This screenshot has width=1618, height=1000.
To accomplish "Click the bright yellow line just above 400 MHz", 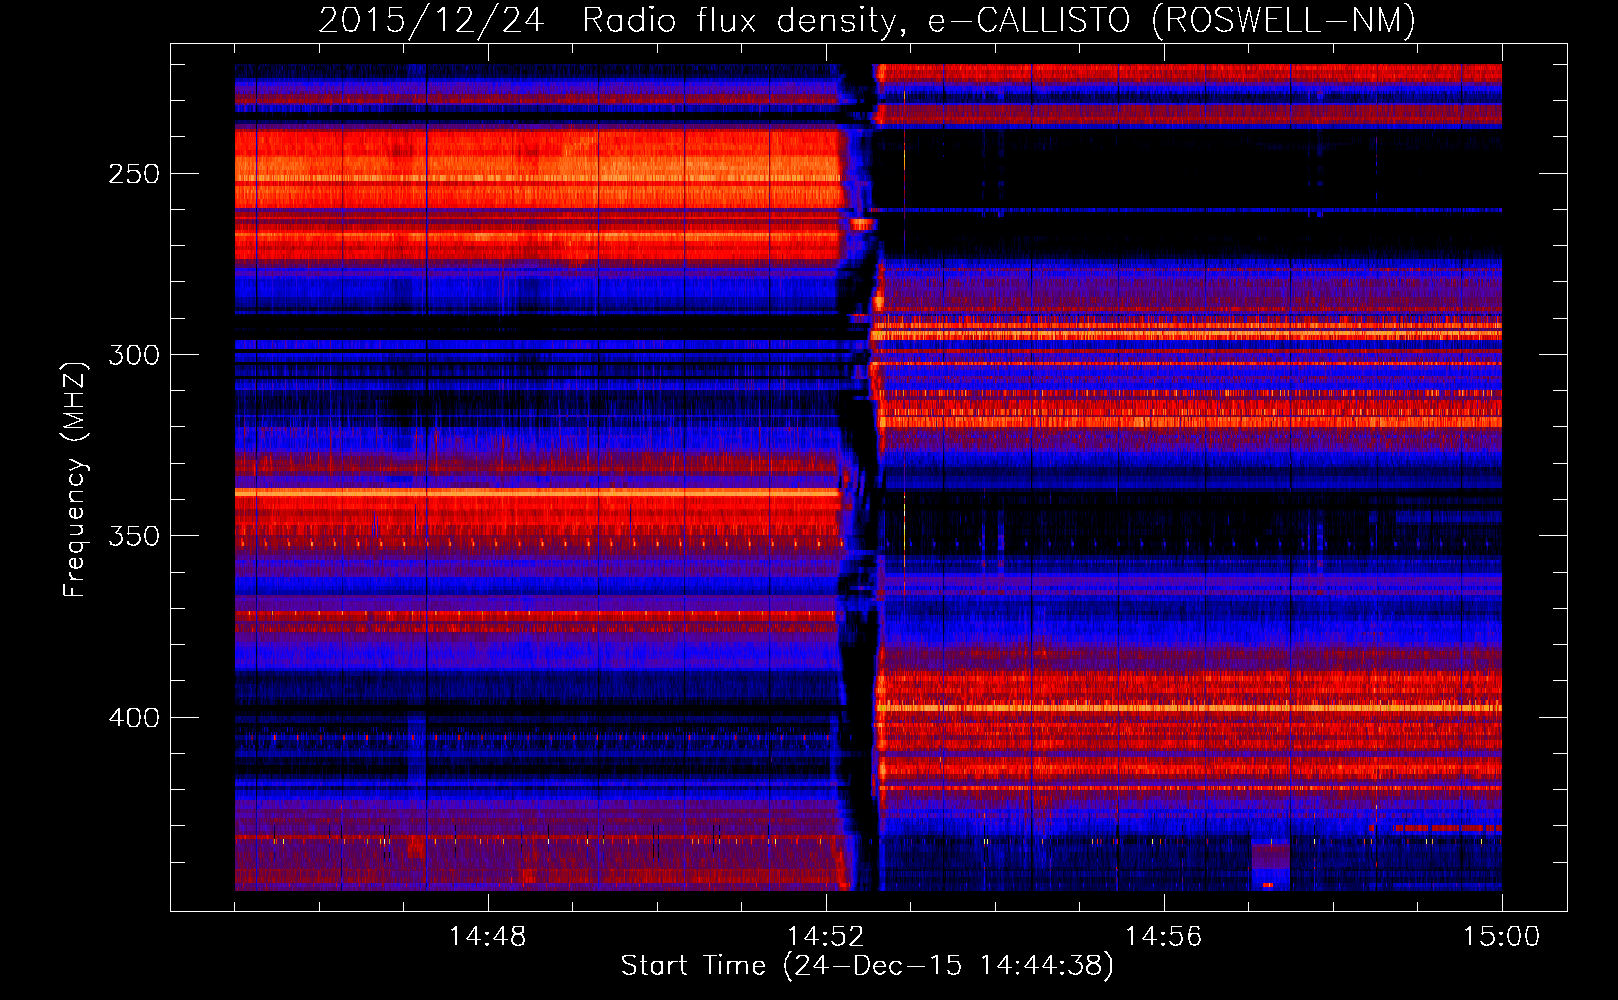I will 1190,708.
